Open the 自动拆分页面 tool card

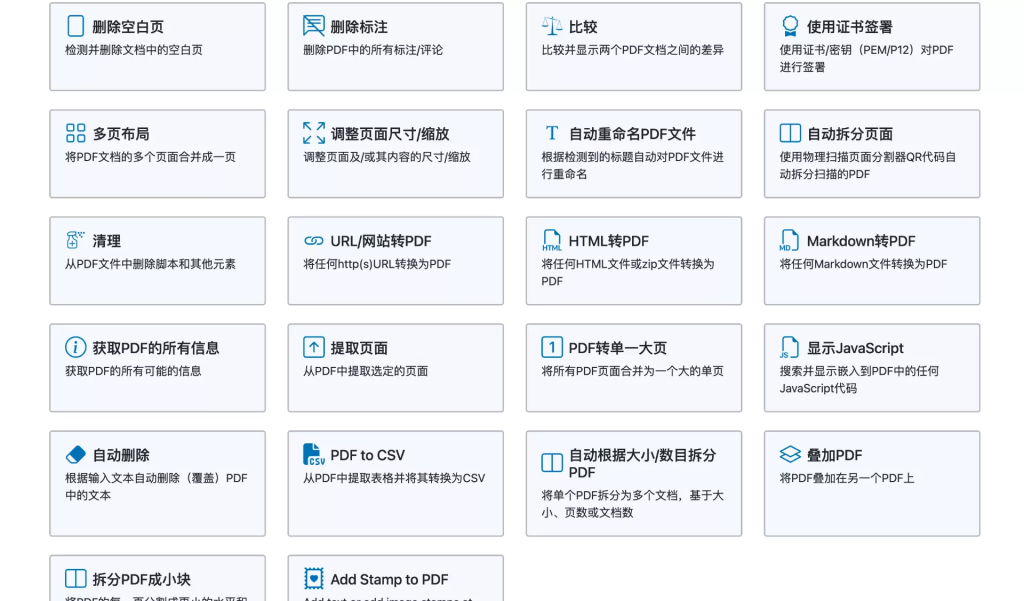pos(871,154)
